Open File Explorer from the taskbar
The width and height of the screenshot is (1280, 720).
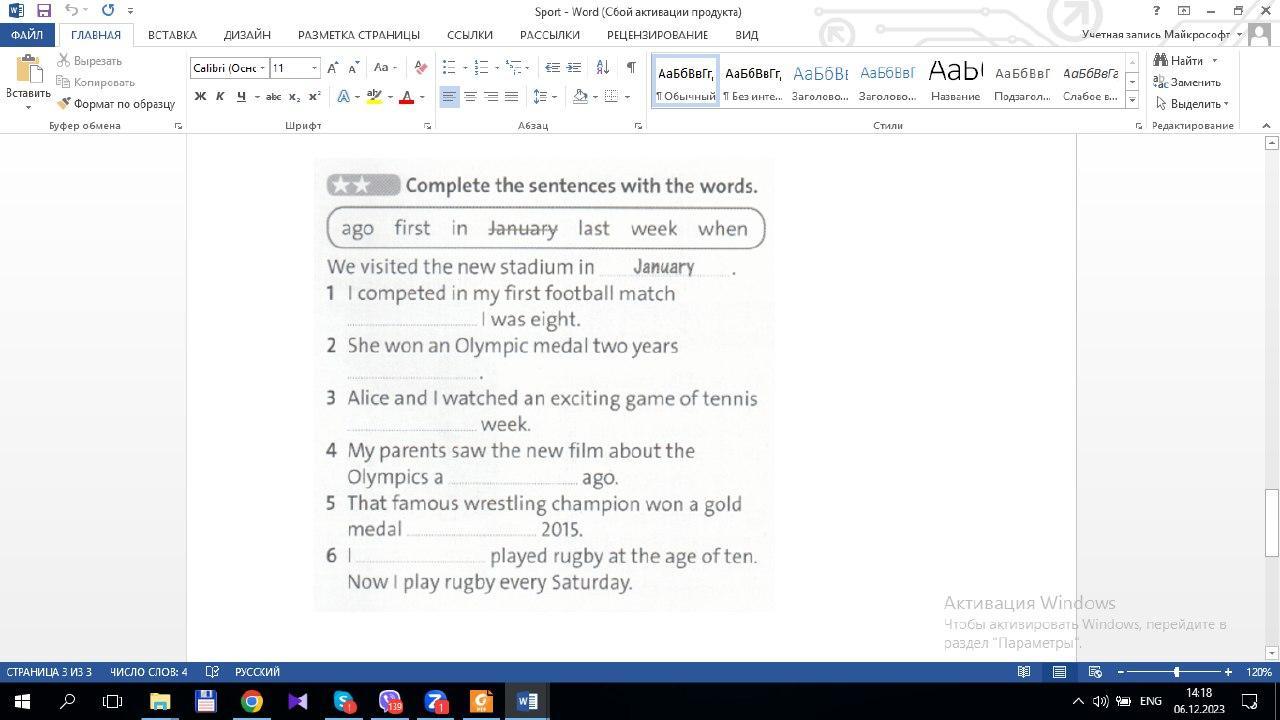pyautogui.click(x=159, y=701)
